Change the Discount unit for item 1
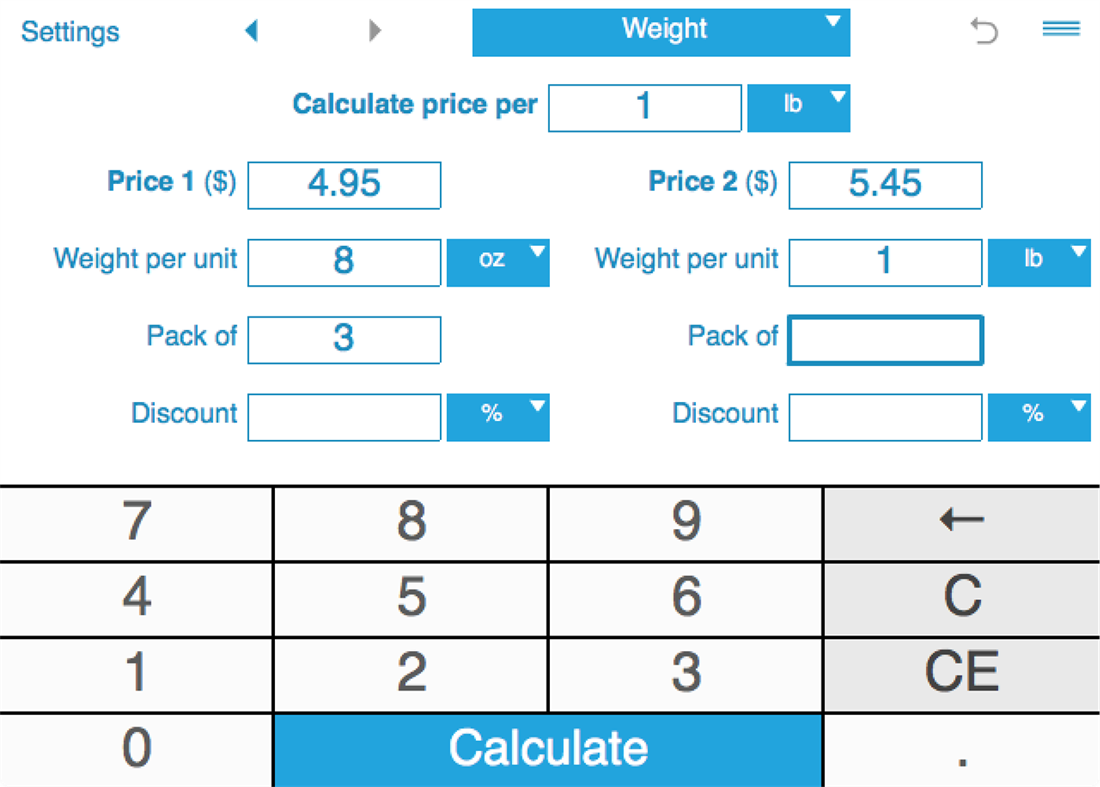The image size is (1100, 787). [498, 417]
